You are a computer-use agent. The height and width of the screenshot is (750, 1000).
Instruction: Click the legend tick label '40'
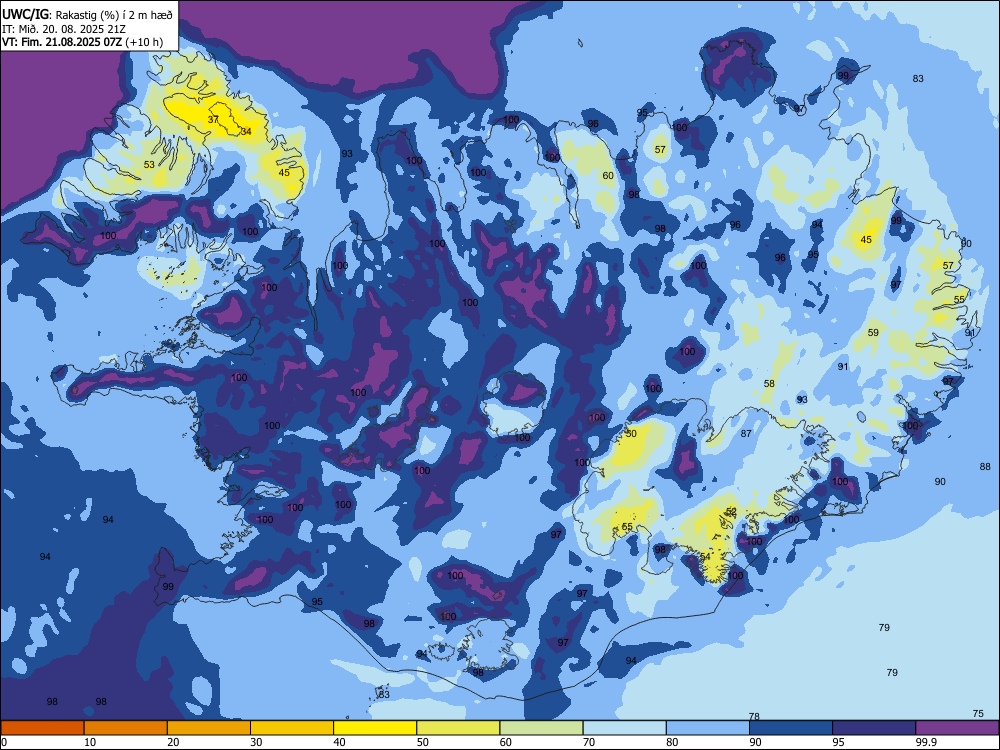point(339,742)
